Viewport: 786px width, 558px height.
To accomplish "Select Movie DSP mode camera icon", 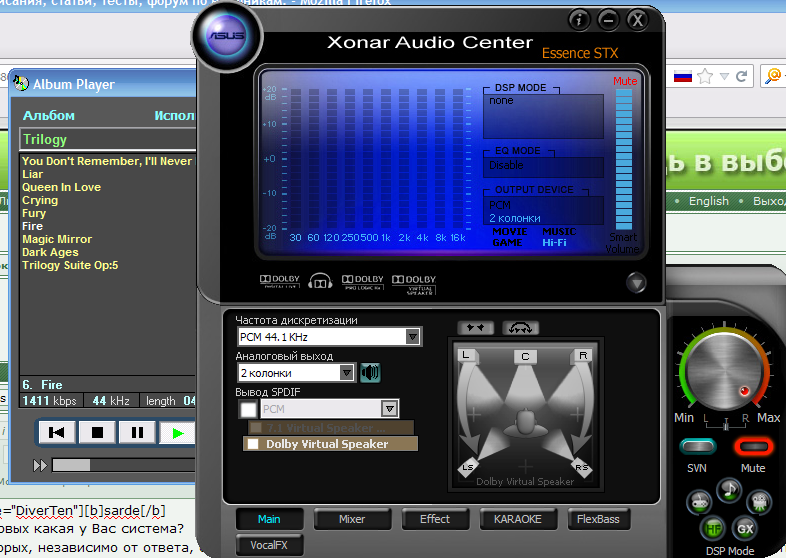I will point(759,501).
